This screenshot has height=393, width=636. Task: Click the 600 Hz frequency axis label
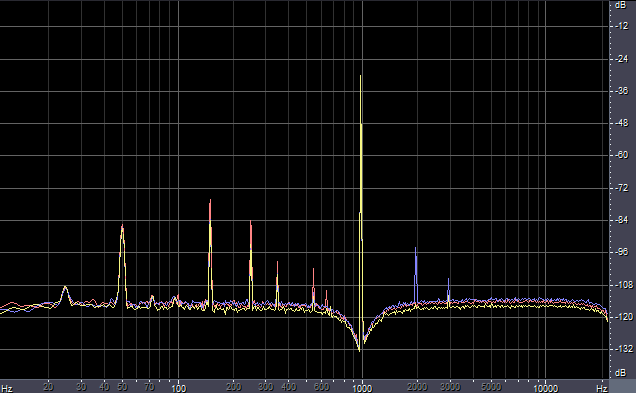click(322, 387)
